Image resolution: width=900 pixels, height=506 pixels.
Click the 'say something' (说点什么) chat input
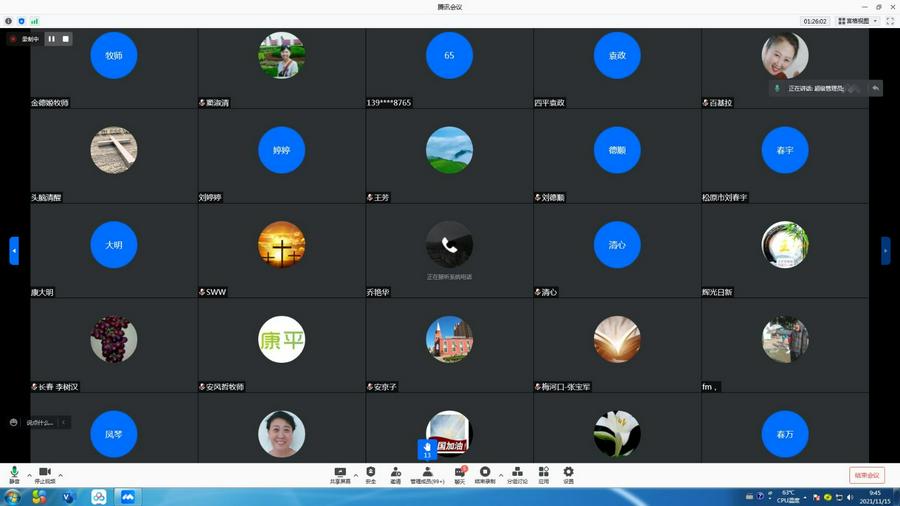40,423
